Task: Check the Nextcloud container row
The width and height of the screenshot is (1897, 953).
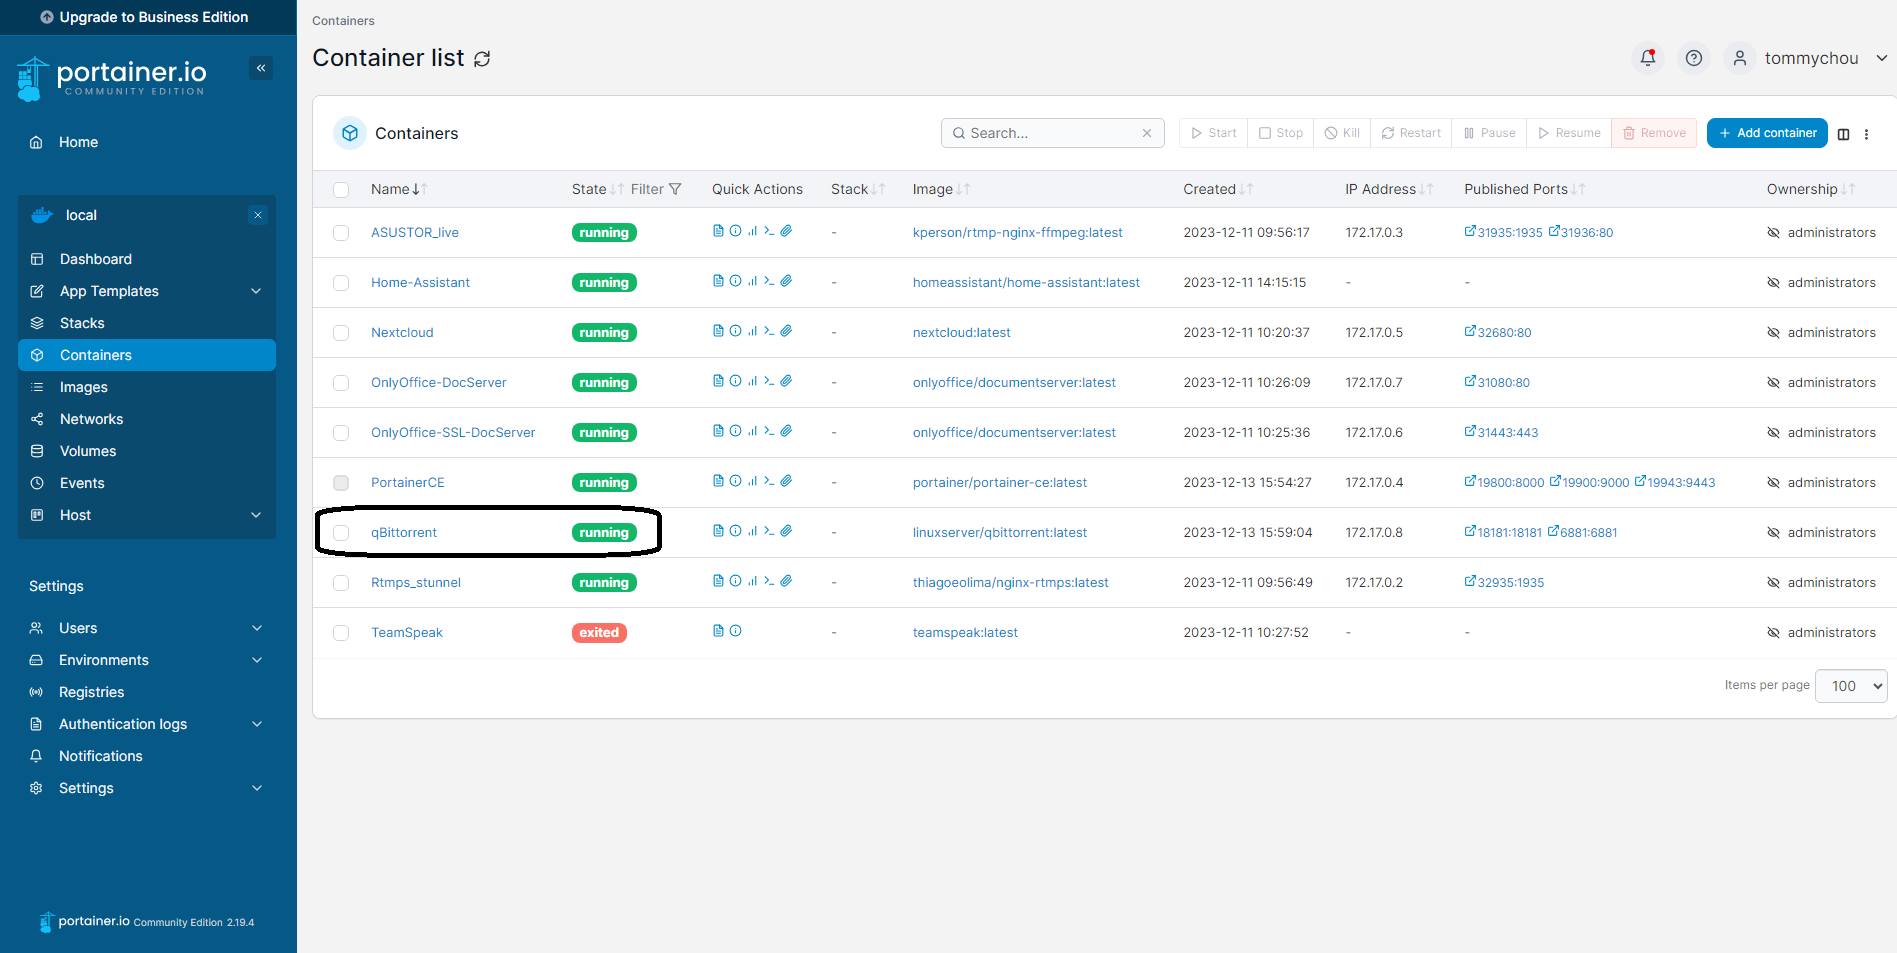Action: click(341, 333)
